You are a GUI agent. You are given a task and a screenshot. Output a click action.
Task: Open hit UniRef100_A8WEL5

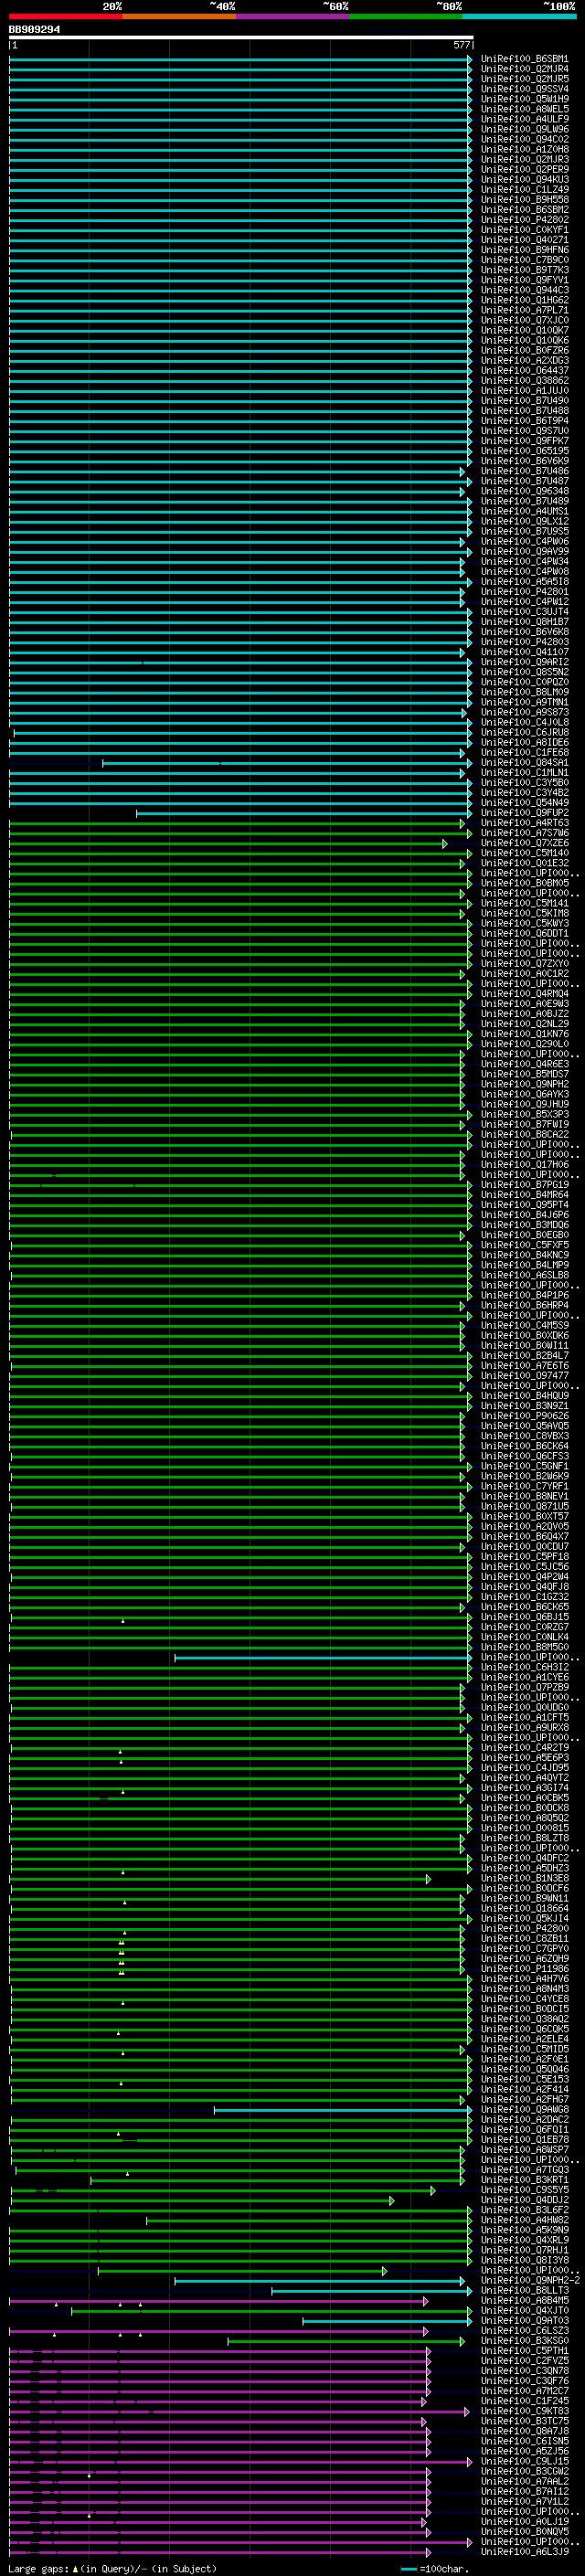(525, 109)
